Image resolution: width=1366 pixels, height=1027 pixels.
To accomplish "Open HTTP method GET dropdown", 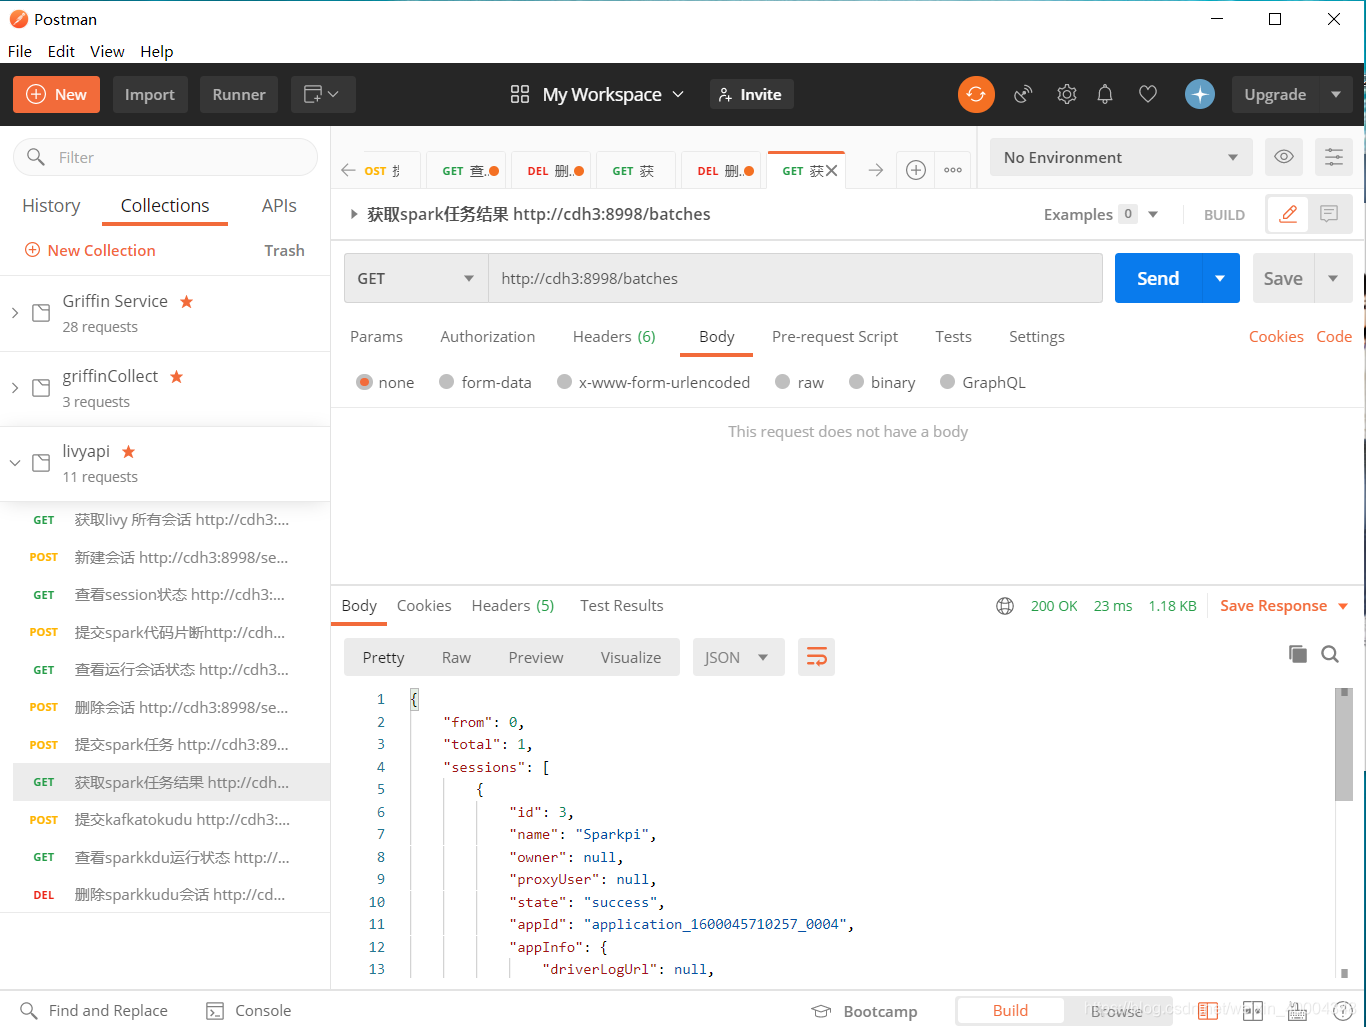I will point(416,278).
